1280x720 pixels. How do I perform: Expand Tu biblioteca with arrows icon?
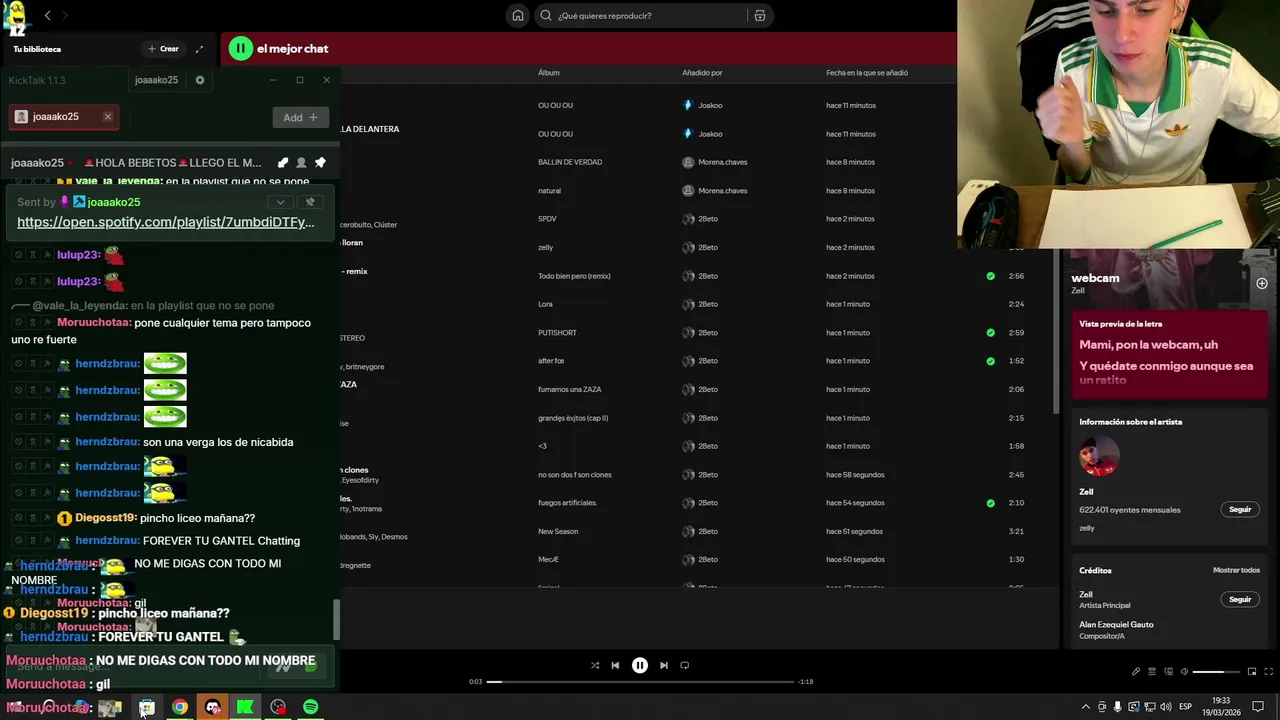tap(199, 48)
